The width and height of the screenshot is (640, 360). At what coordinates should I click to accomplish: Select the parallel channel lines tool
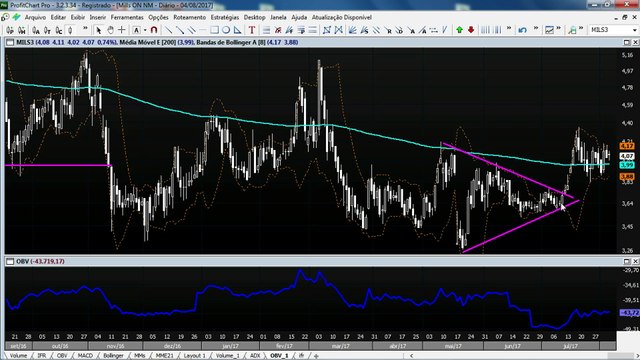click(191, 30)
